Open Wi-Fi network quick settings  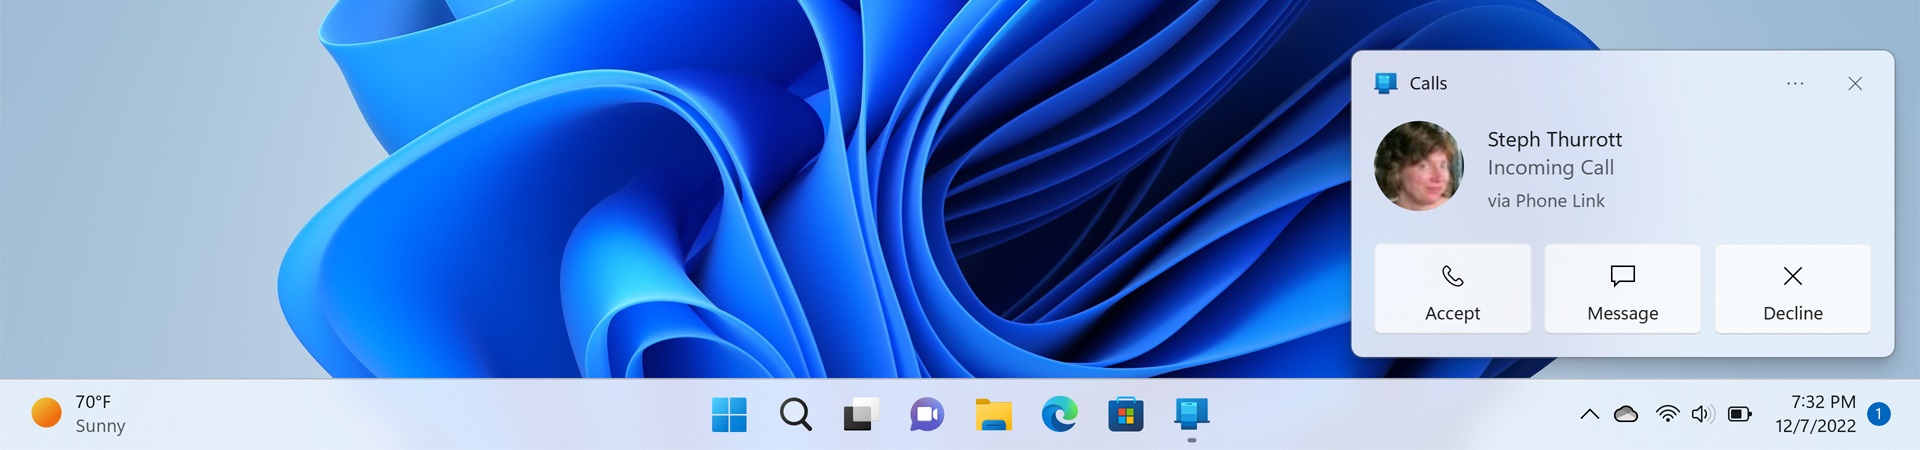[x=1667, y=414]
